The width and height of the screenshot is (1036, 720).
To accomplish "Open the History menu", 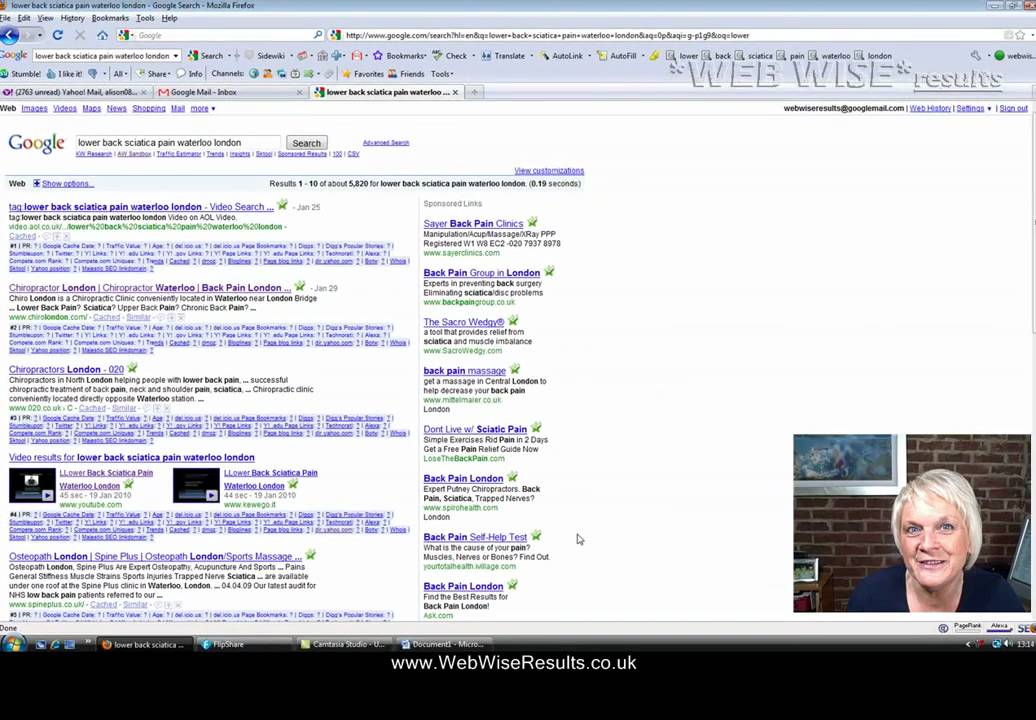I will pos(72,18).
